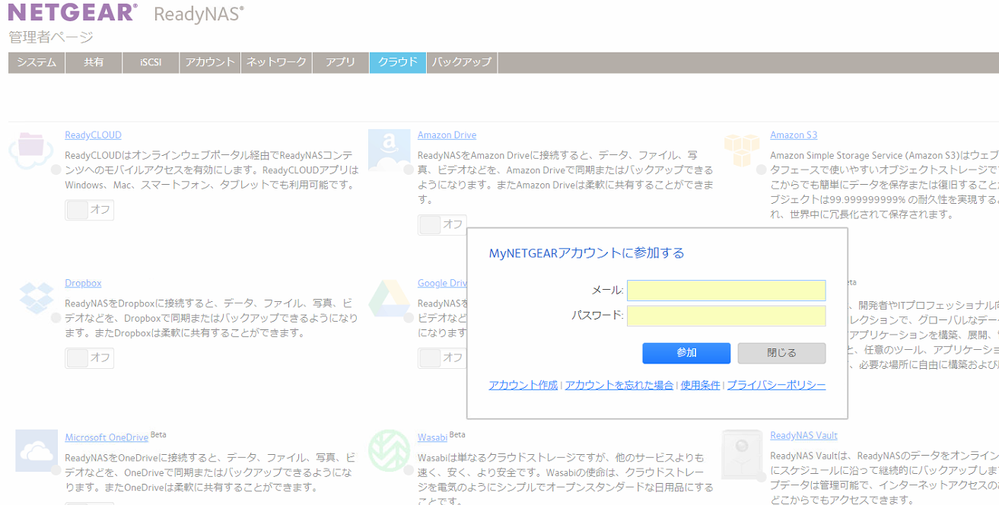Viewport: 999px width, 505px height.
Task: Click the MyNETGEARアカウントに参加する dialog title
Action: (586, 253)
